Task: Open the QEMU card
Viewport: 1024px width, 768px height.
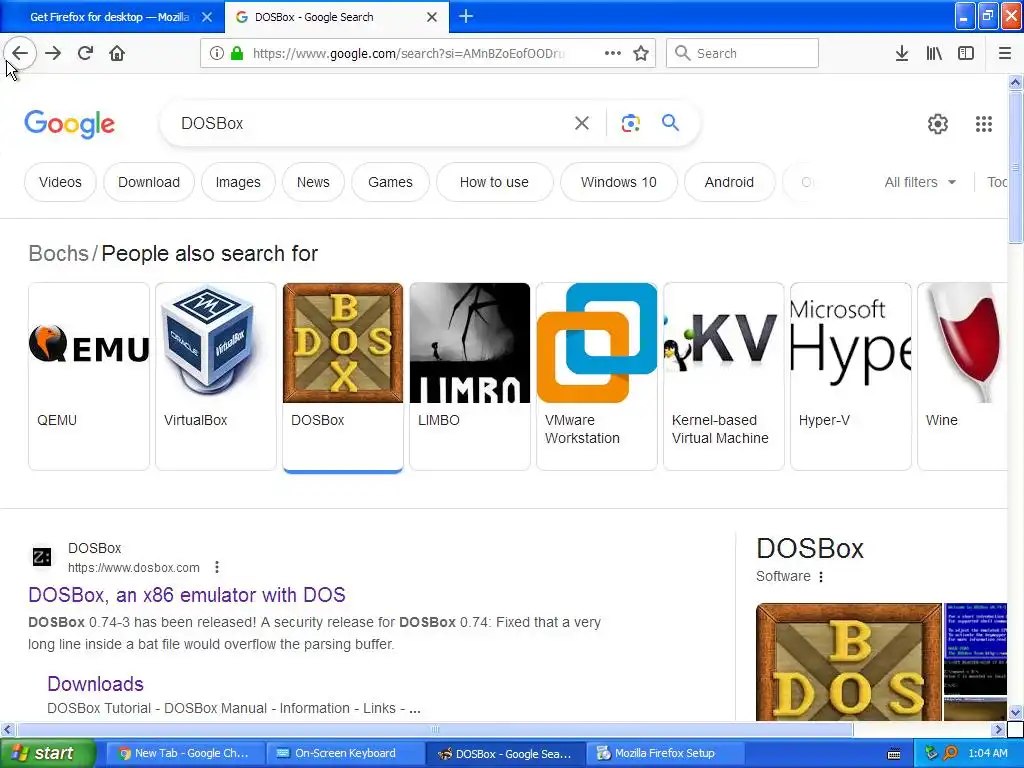Action: pos(89,376)
